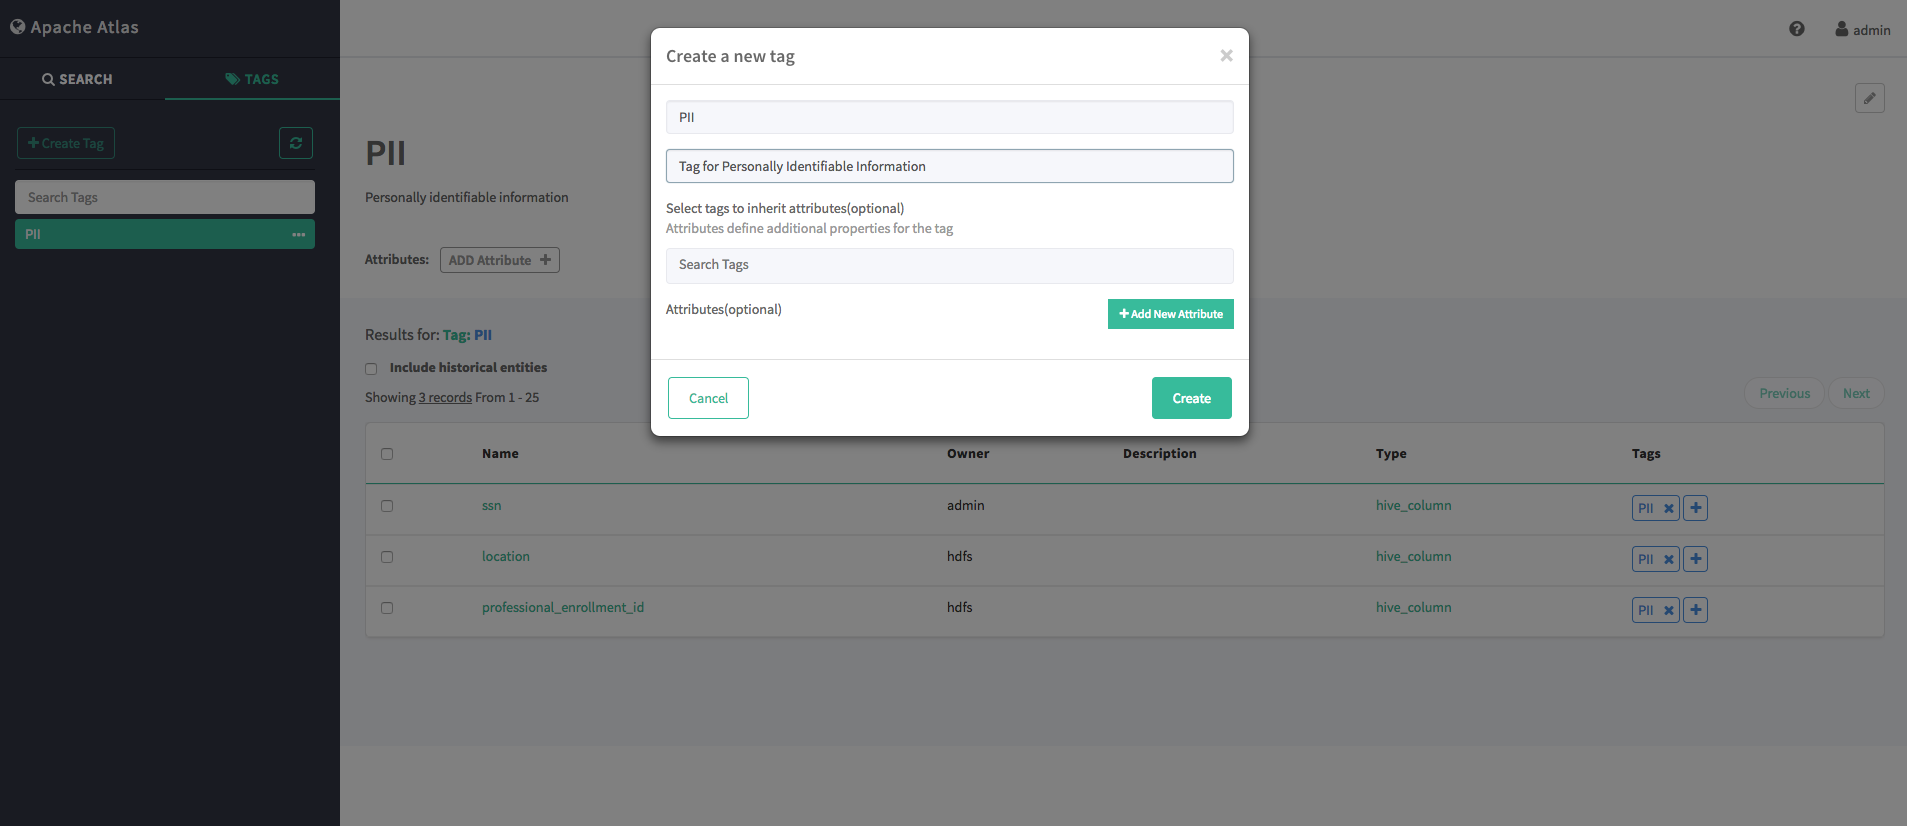Add tag to professional_enrollment_id with plus icon
This screenshot has width=1907, height=826.
coord(1694,609)
